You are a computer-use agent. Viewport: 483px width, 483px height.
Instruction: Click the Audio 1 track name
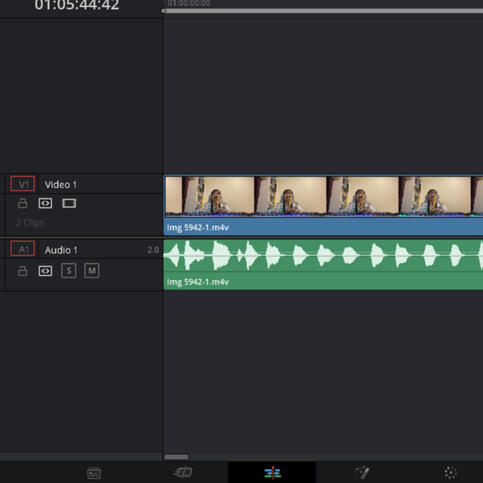click(x=61, y=250)
